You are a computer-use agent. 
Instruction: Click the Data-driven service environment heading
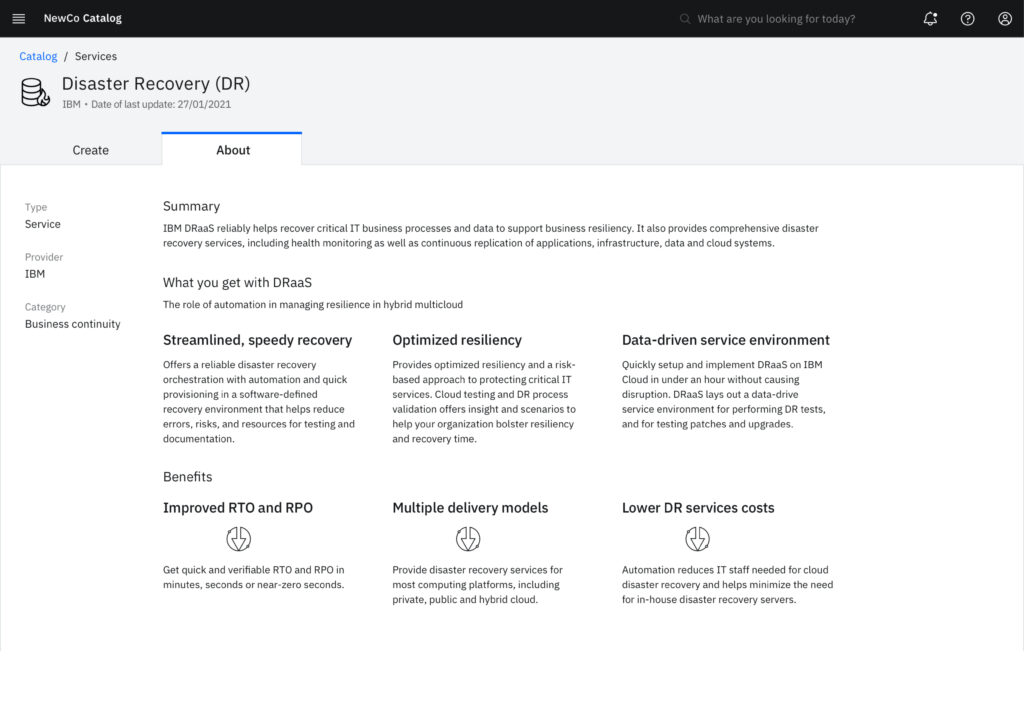[x=725, y=340]
